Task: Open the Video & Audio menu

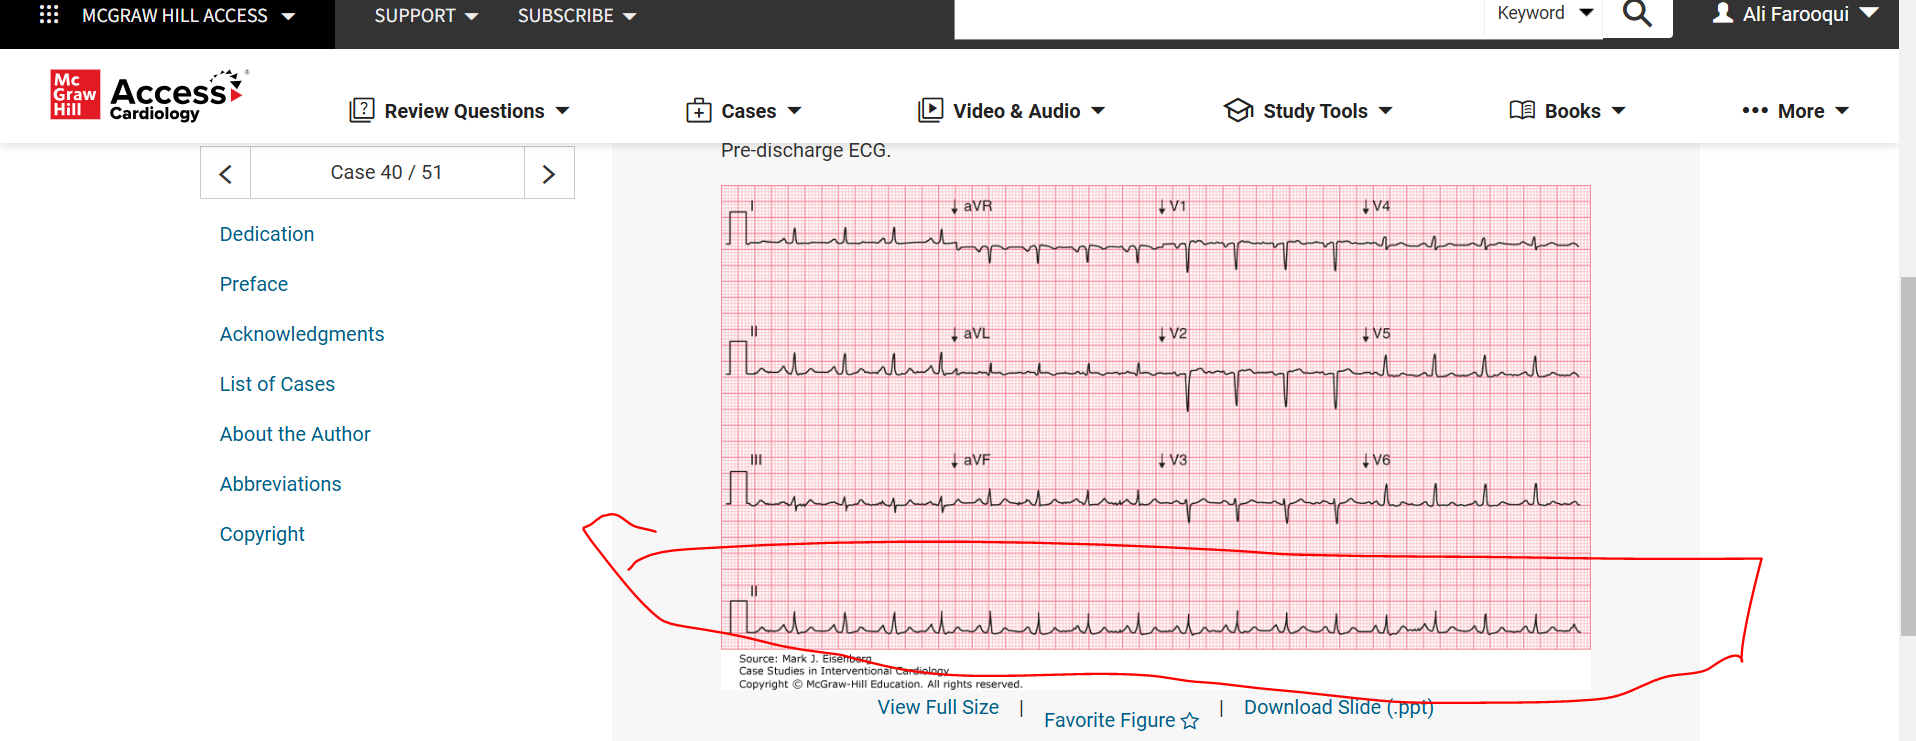Action: click(x=1012, y=110)
